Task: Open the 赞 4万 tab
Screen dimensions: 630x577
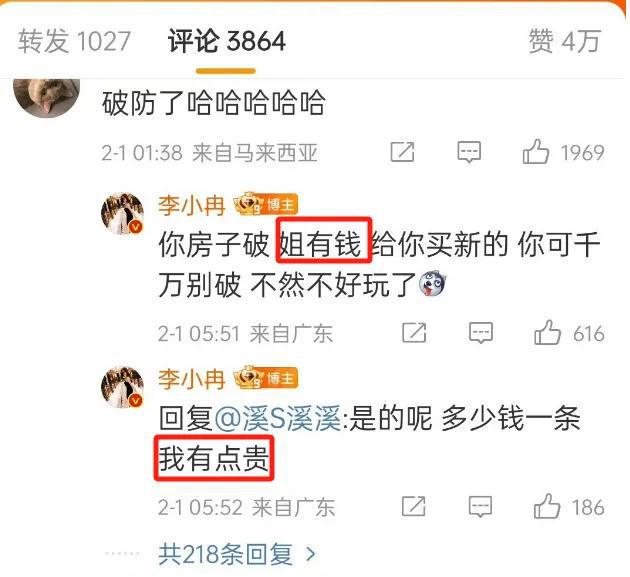Action: pos(565,41)
